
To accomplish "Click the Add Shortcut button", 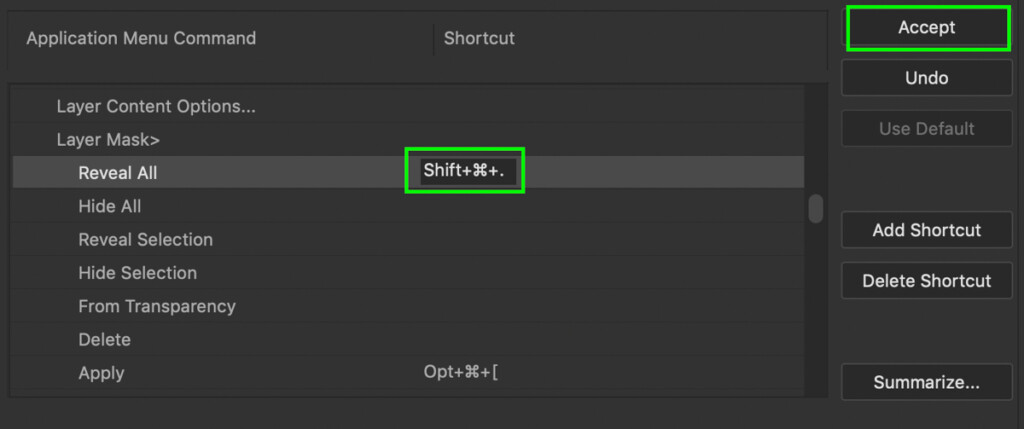I will pos(927,230).
